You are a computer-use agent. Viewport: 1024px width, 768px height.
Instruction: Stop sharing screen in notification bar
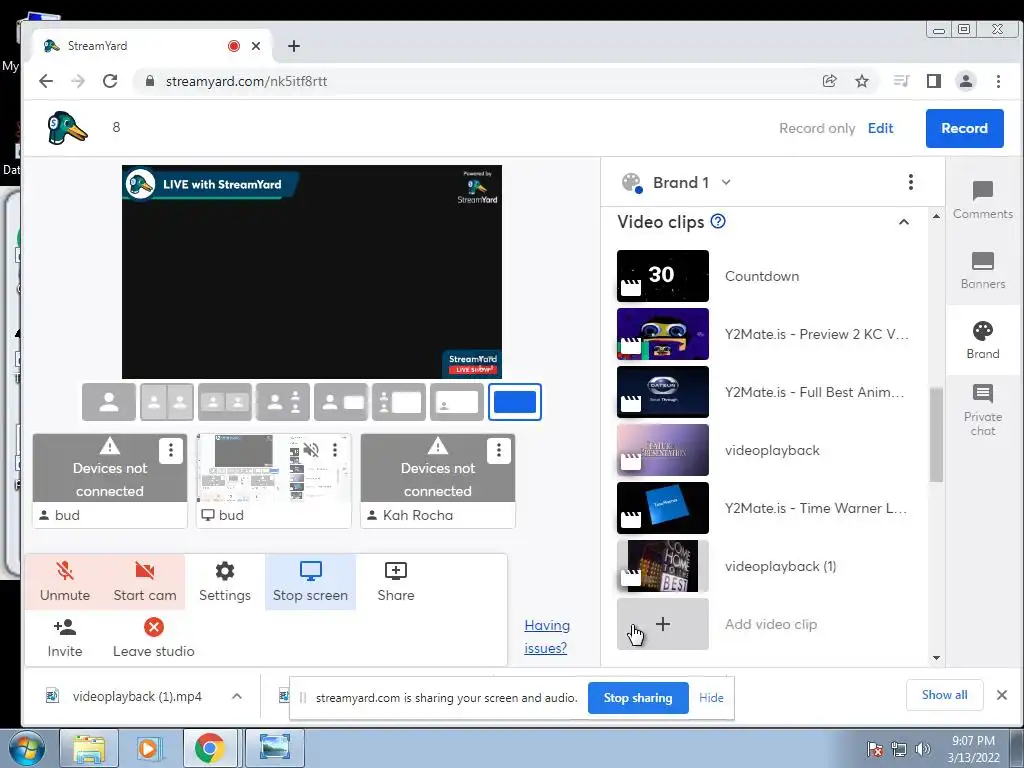pos(637,697)
